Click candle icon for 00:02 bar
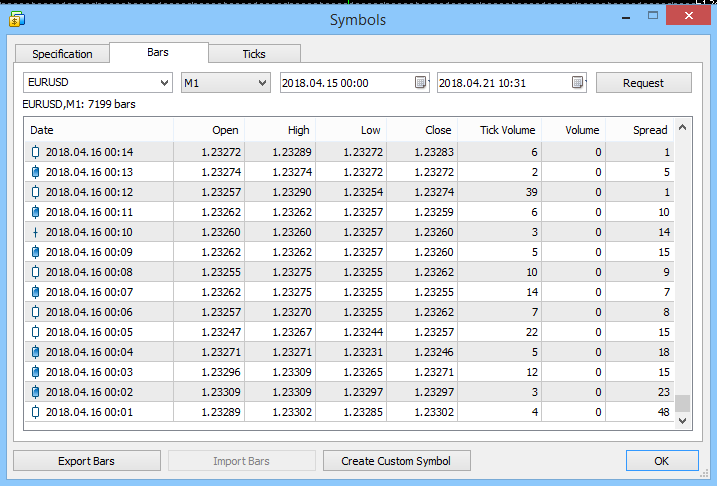Image resolution: width=717 pixels, height=486 pixels. click(x=35, y=392)
